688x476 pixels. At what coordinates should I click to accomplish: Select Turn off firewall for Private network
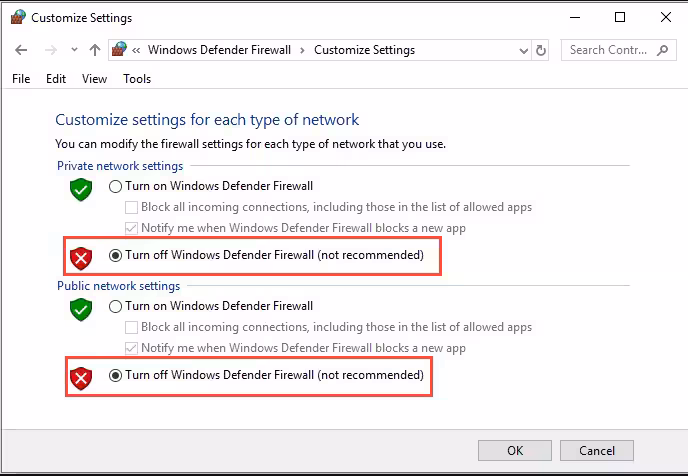(x=116, y=256)
